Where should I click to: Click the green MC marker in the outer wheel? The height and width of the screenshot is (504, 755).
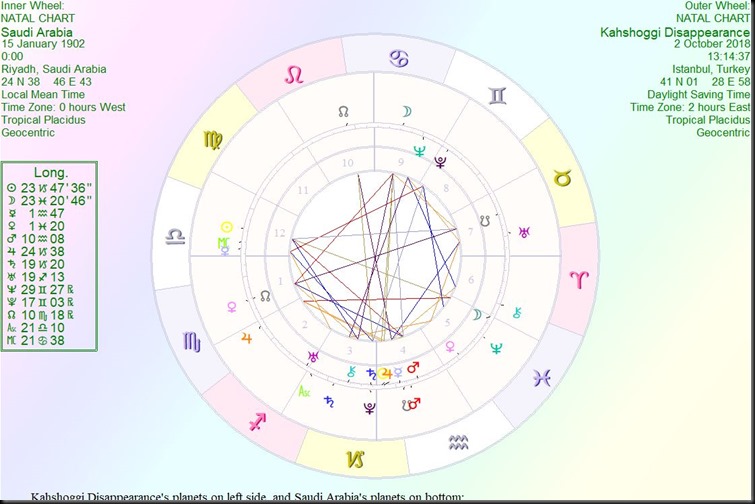(x=224, y=242)
